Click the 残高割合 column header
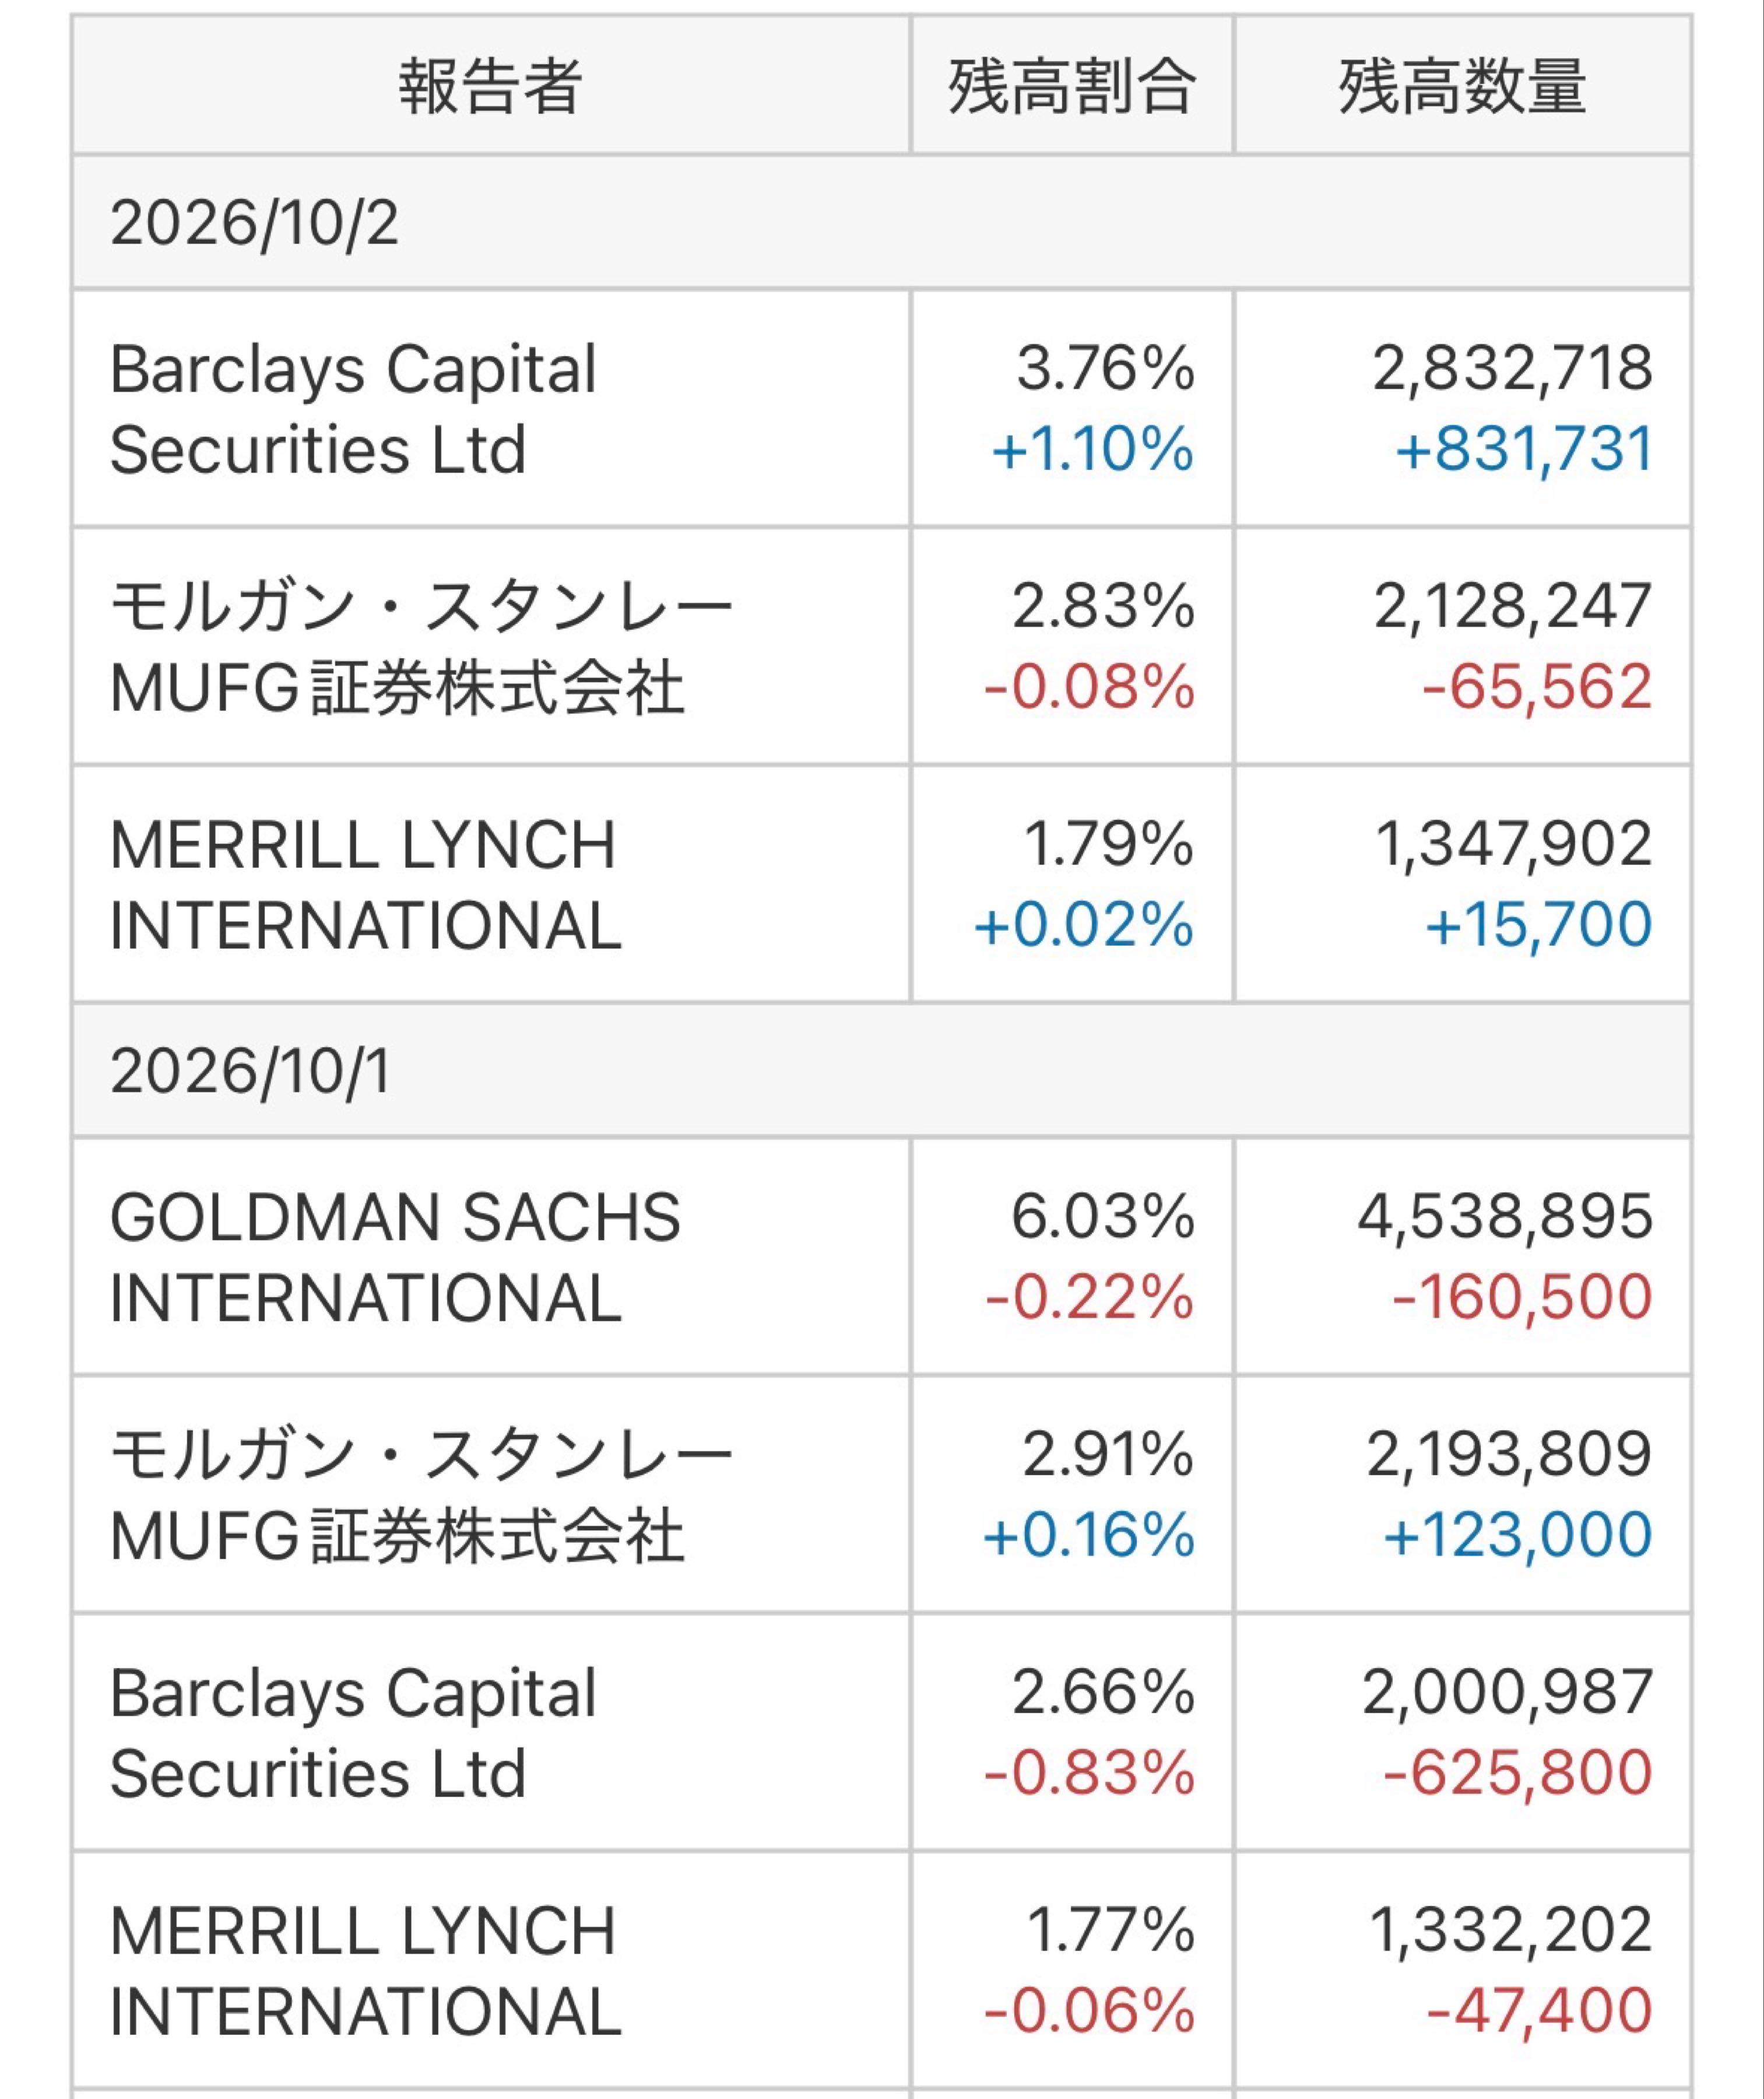Image resolution: width=1764 pixels, height=2099 pixels. click(1072, 86)
